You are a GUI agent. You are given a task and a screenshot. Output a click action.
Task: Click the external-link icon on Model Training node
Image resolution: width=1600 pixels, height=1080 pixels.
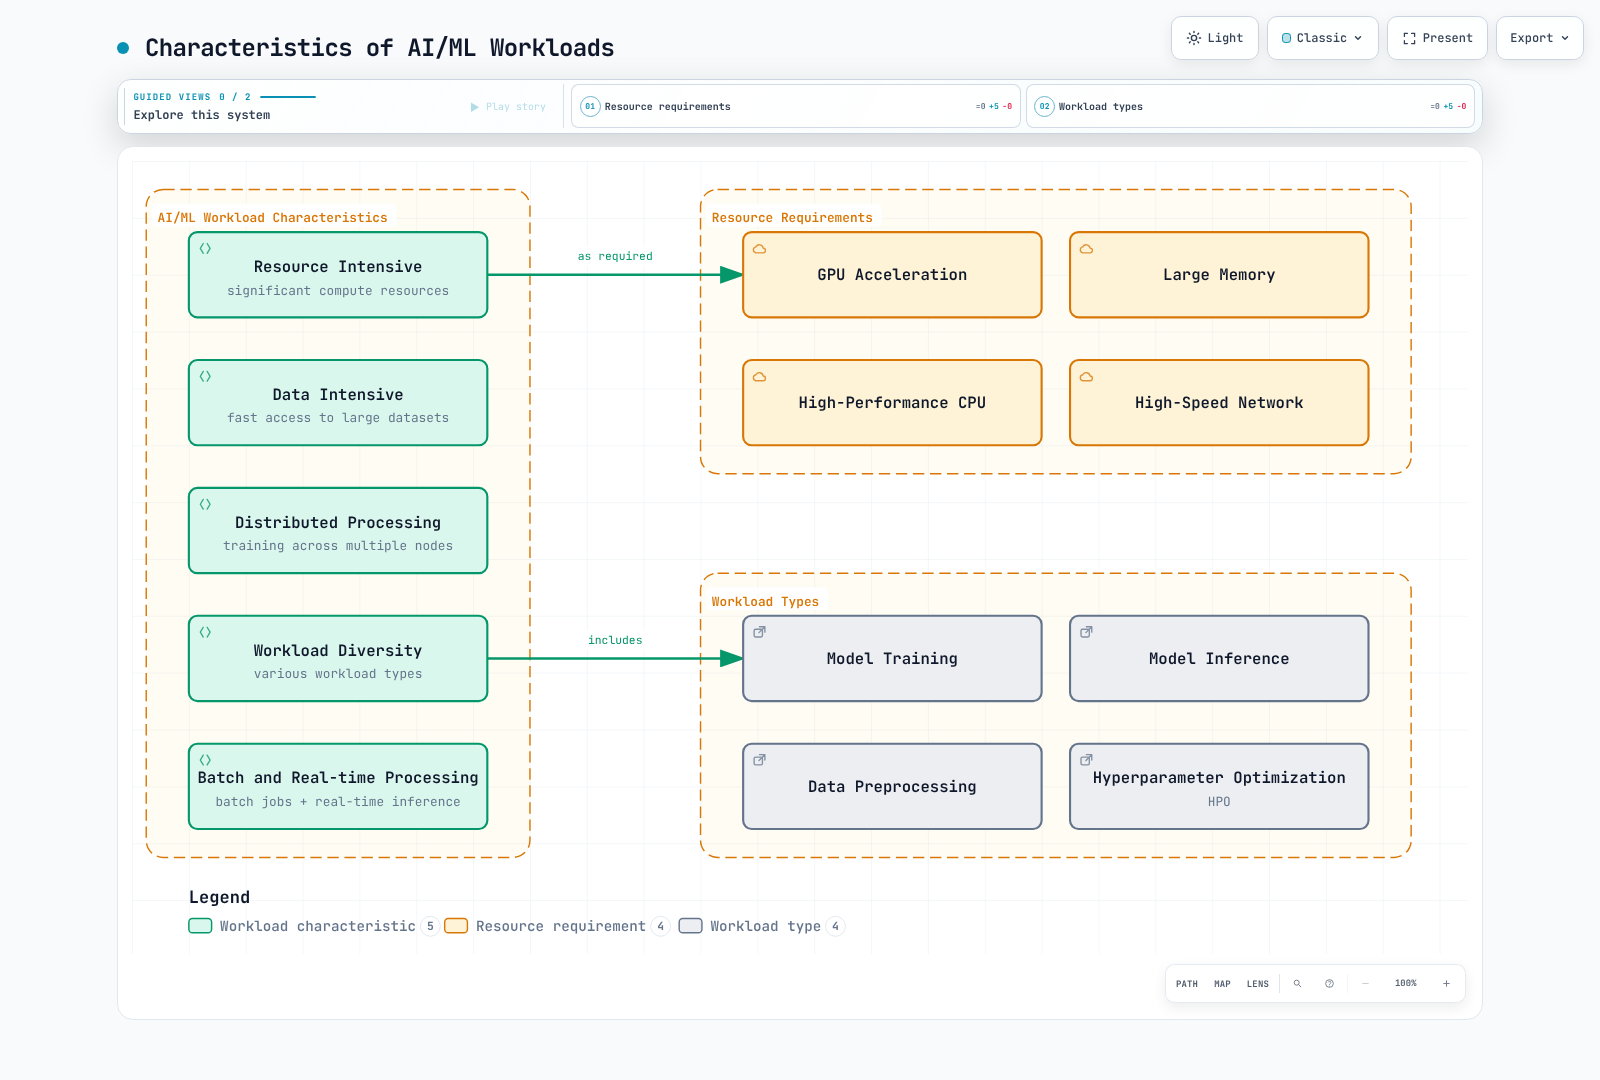(760, 632)
